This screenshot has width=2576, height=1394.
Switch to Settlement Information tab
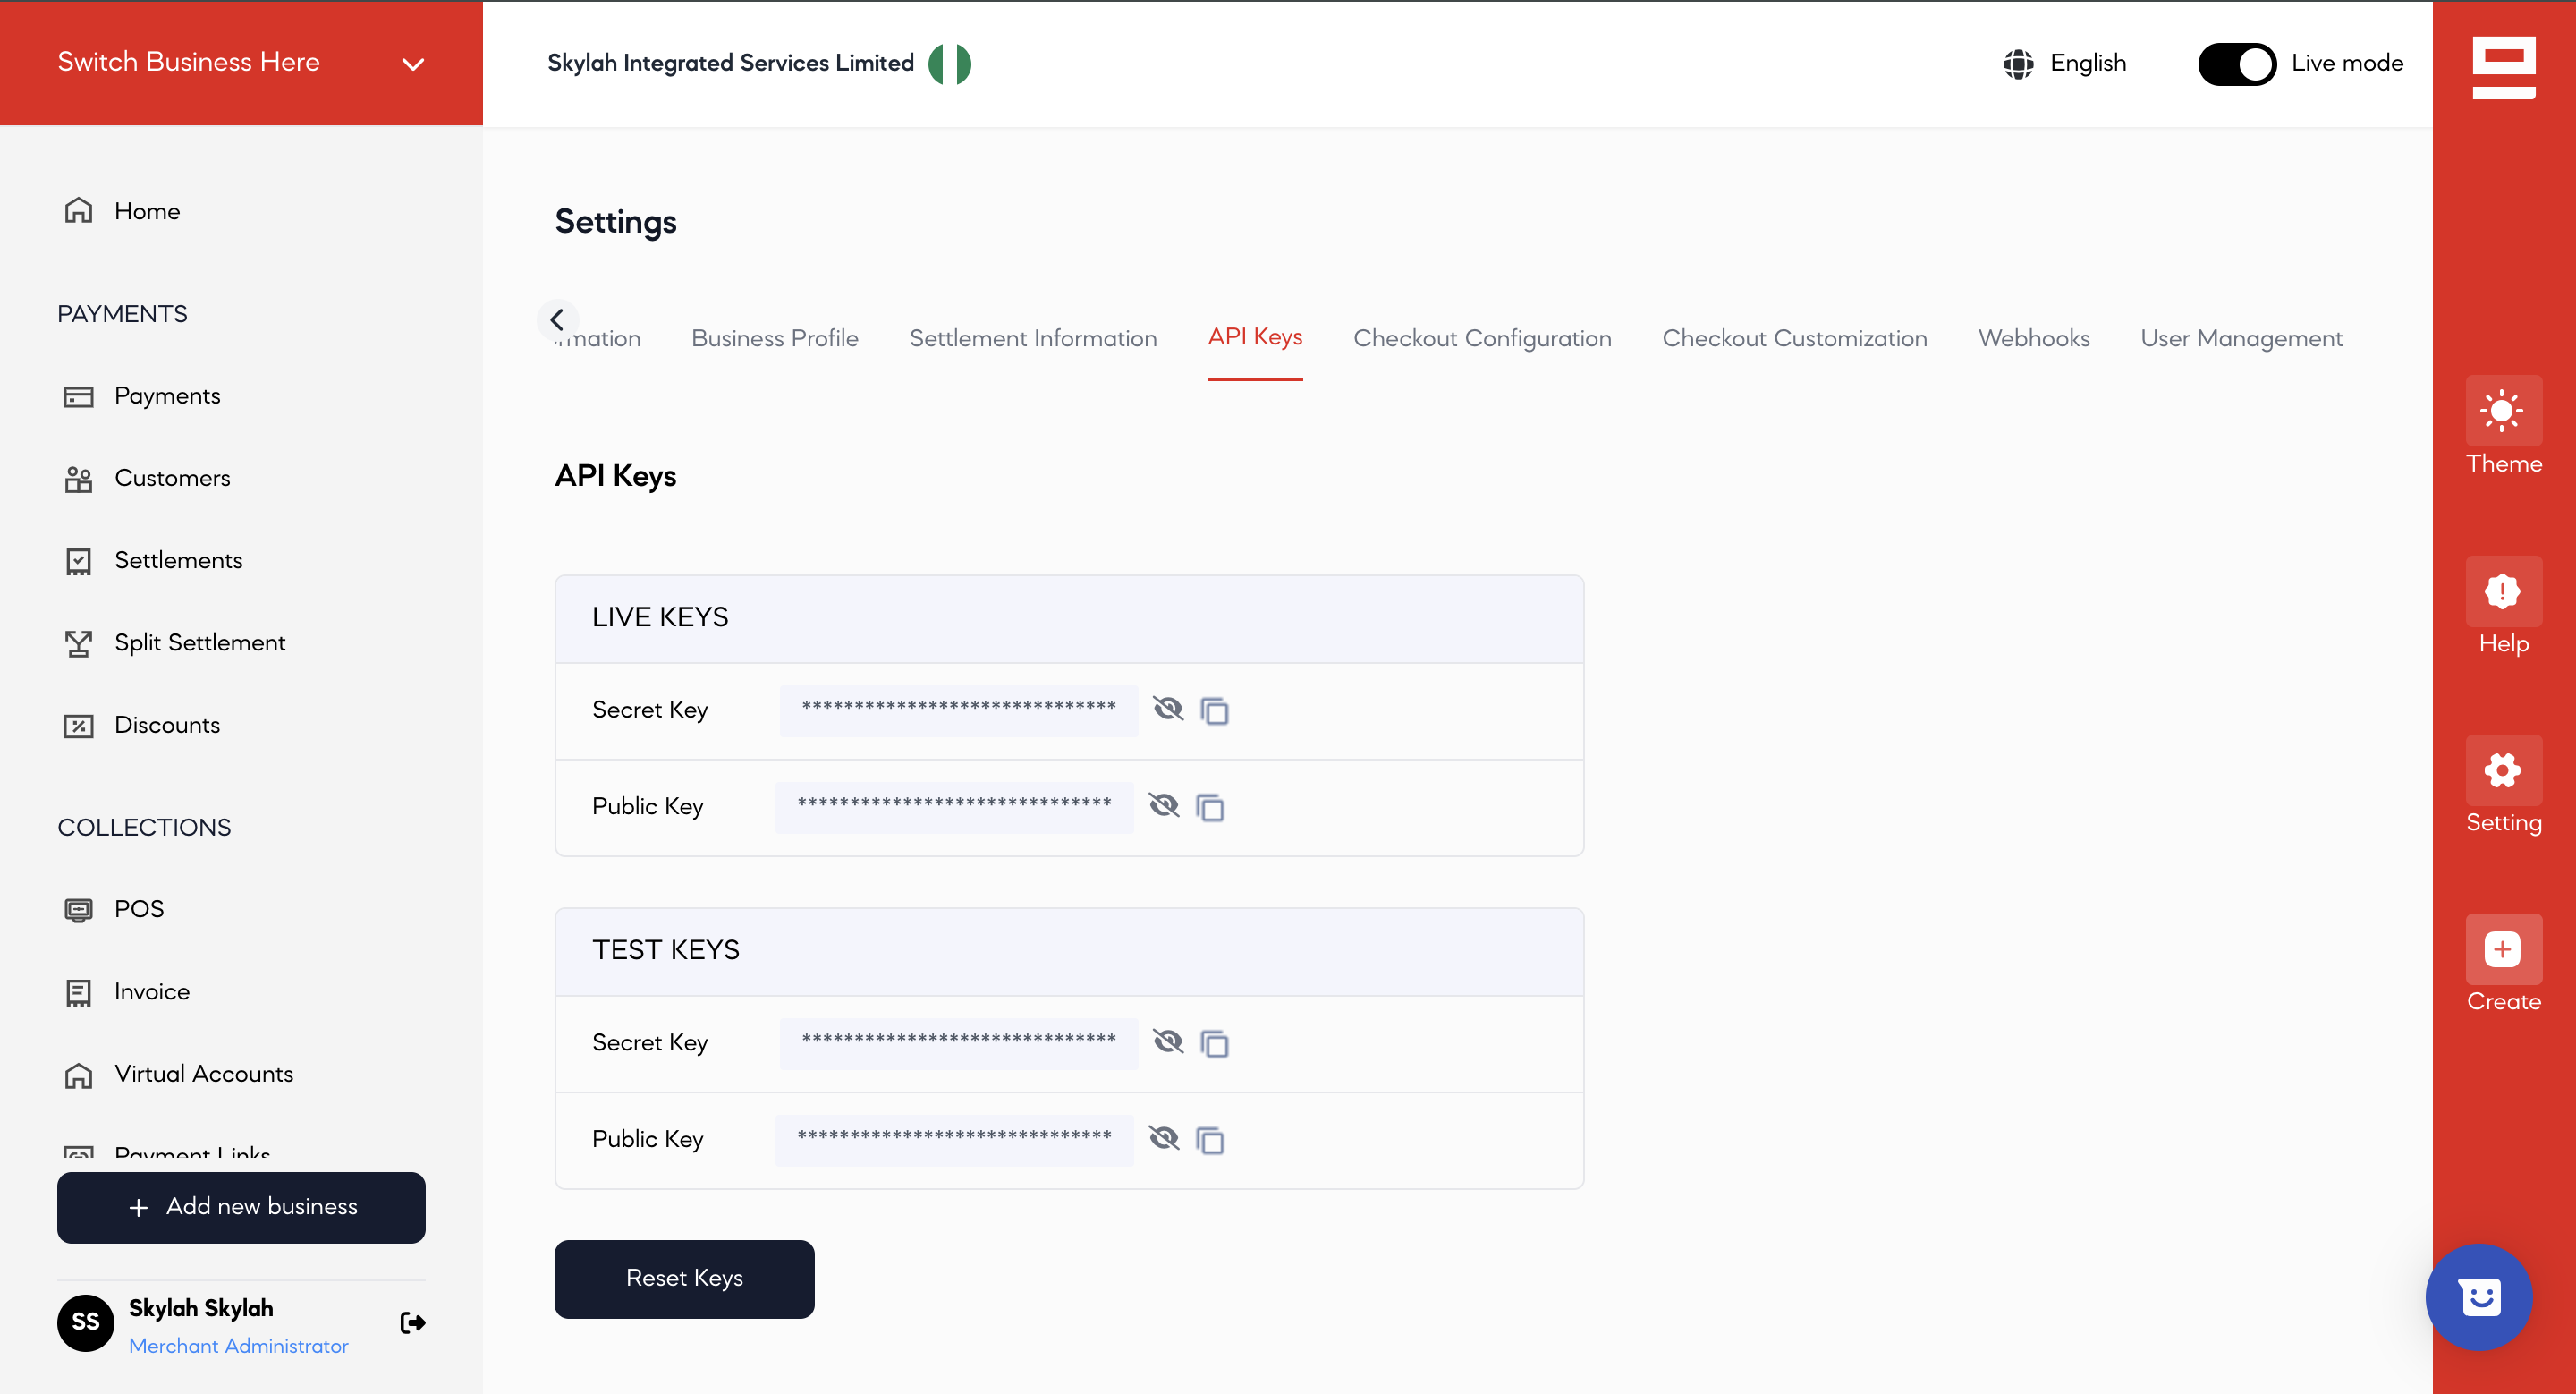tap(1033, 338)
